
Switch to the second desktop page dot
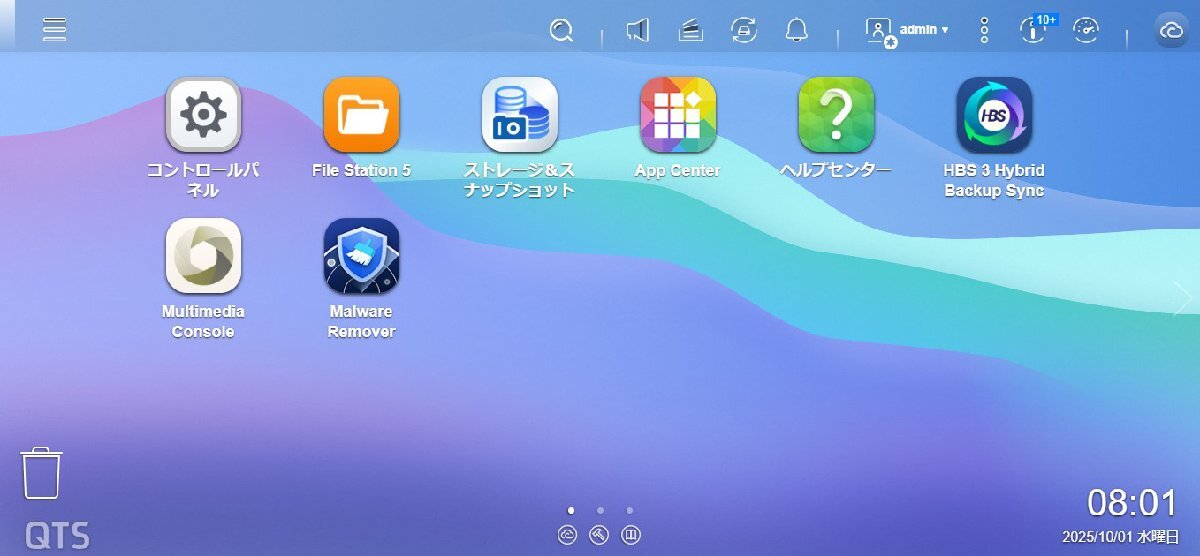(600, 510)
